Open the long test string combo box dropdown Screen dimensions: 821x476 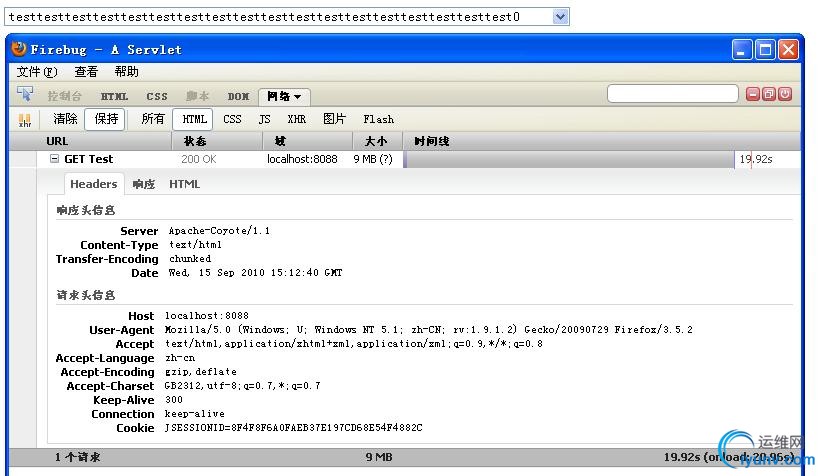coord(560,17)
